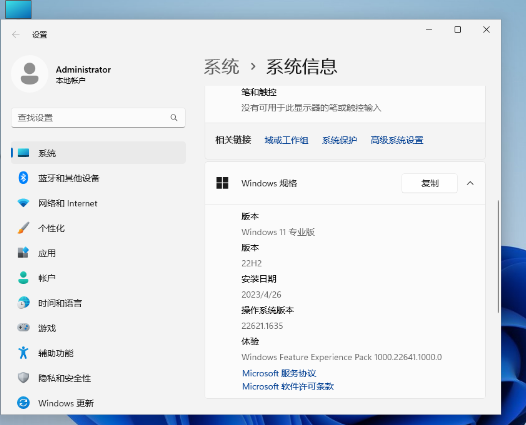This screenshot has width=526, height=425.
Task: Click the 设置 window title text
Action: pos(40,35)
